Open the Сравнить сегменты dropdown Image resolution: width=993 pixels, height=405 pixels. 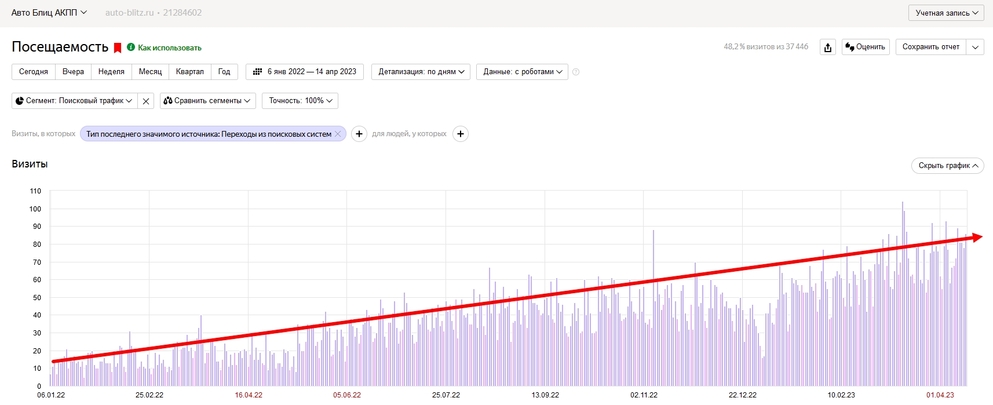(208, 101)
